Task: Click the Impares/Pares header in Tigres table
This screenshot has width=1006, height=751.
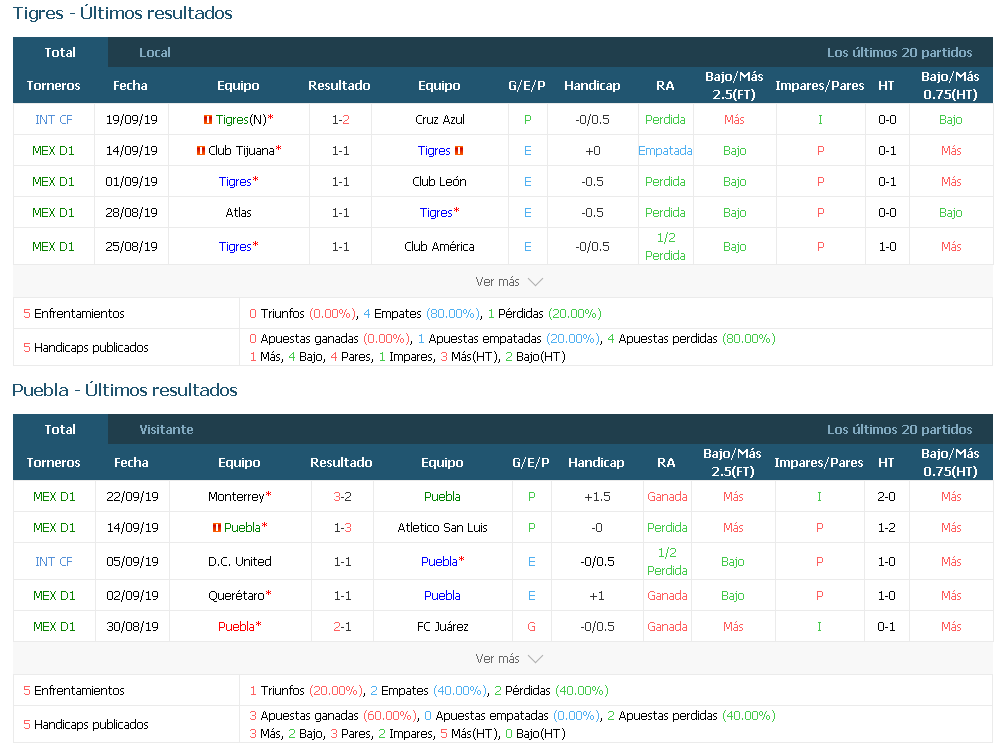Action: [819, 85]
